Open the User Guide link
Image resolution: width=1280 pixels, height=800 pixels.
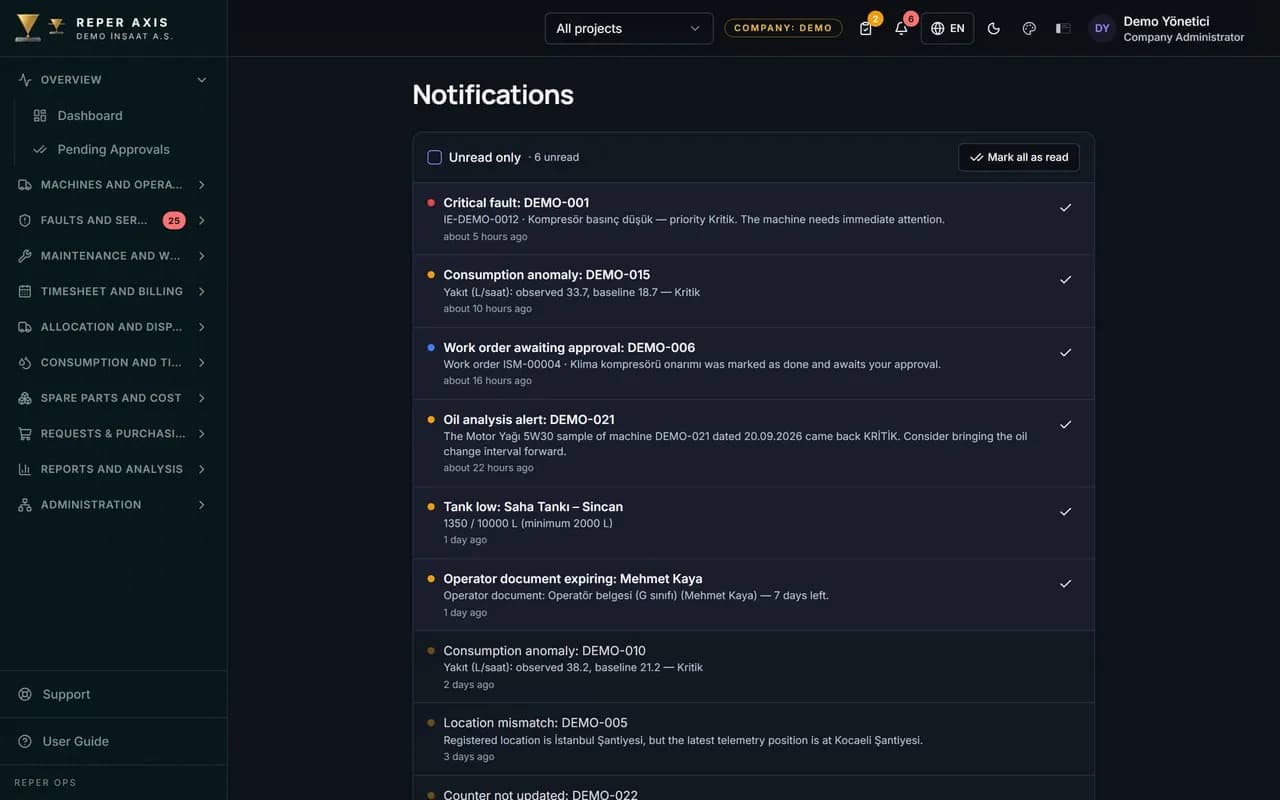pyautogui.click(x=75, y=741)
